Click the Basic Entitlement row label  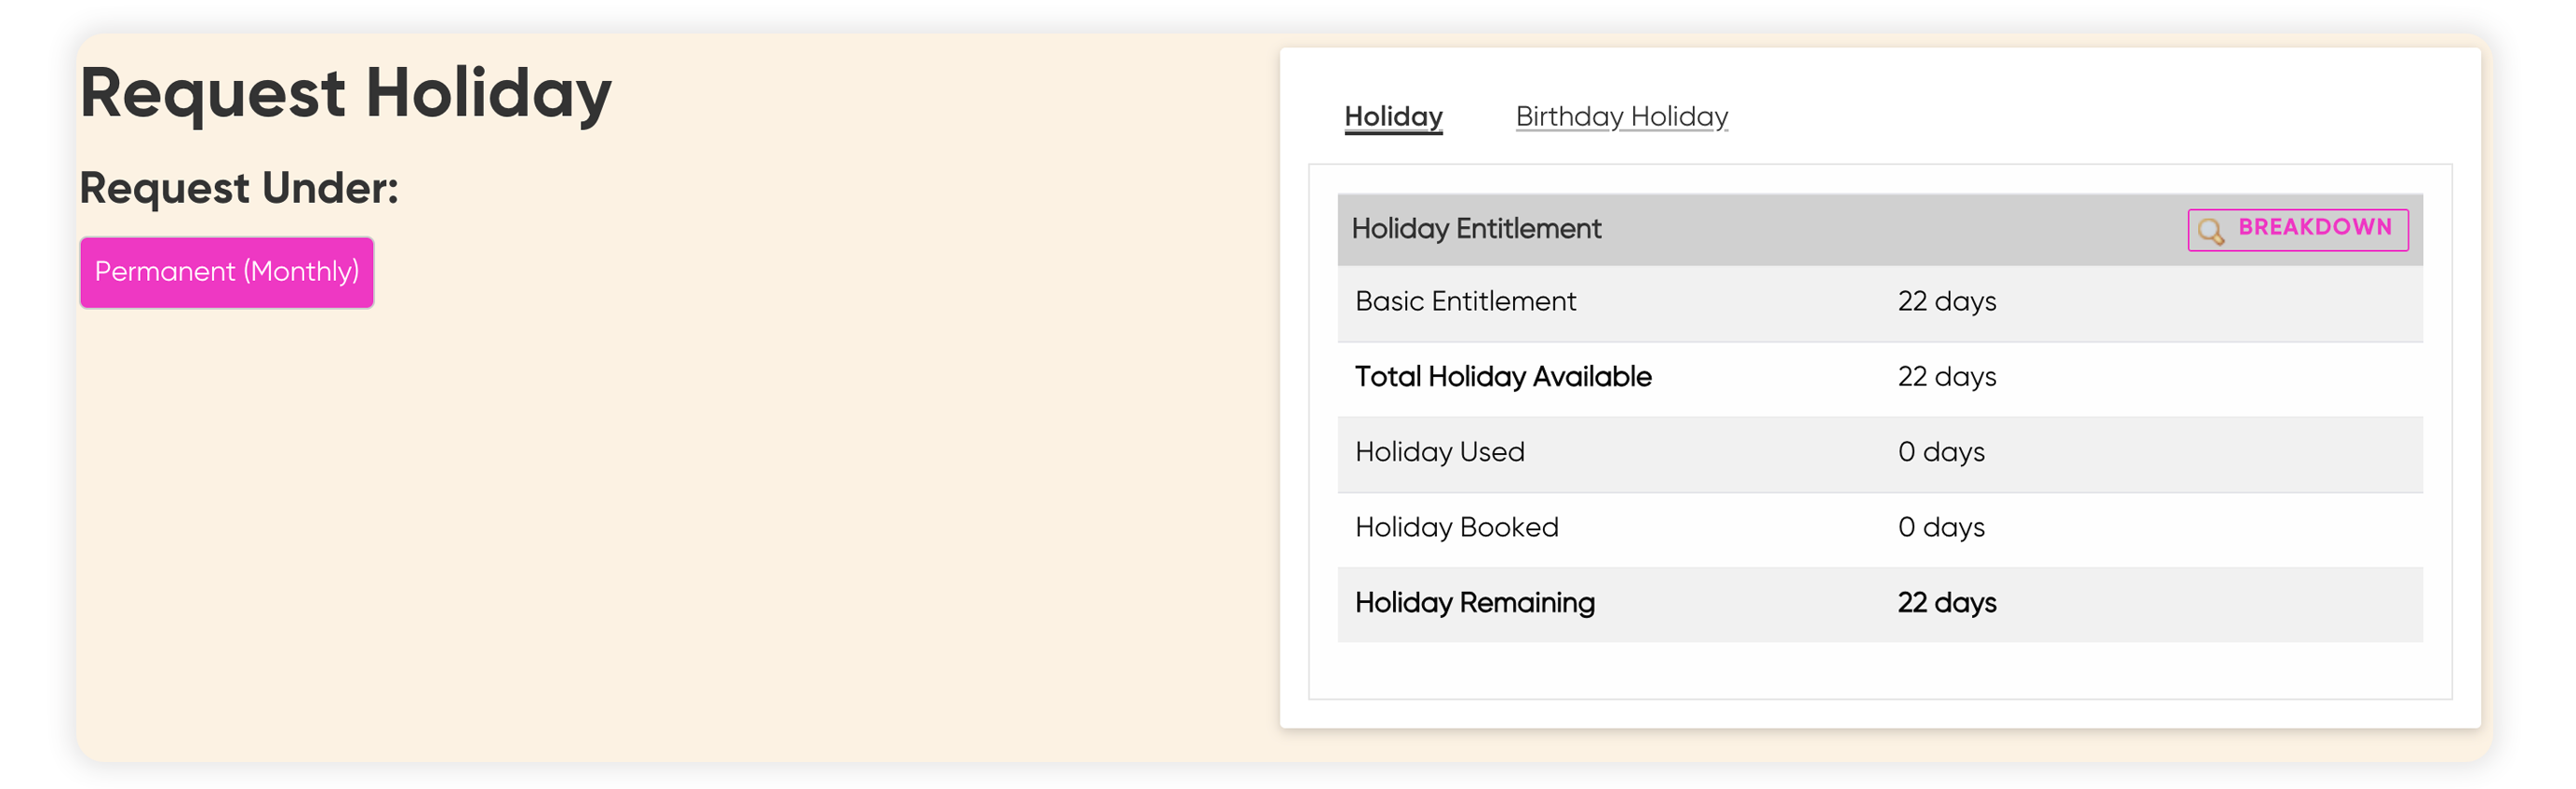(x=1465, y=301)
